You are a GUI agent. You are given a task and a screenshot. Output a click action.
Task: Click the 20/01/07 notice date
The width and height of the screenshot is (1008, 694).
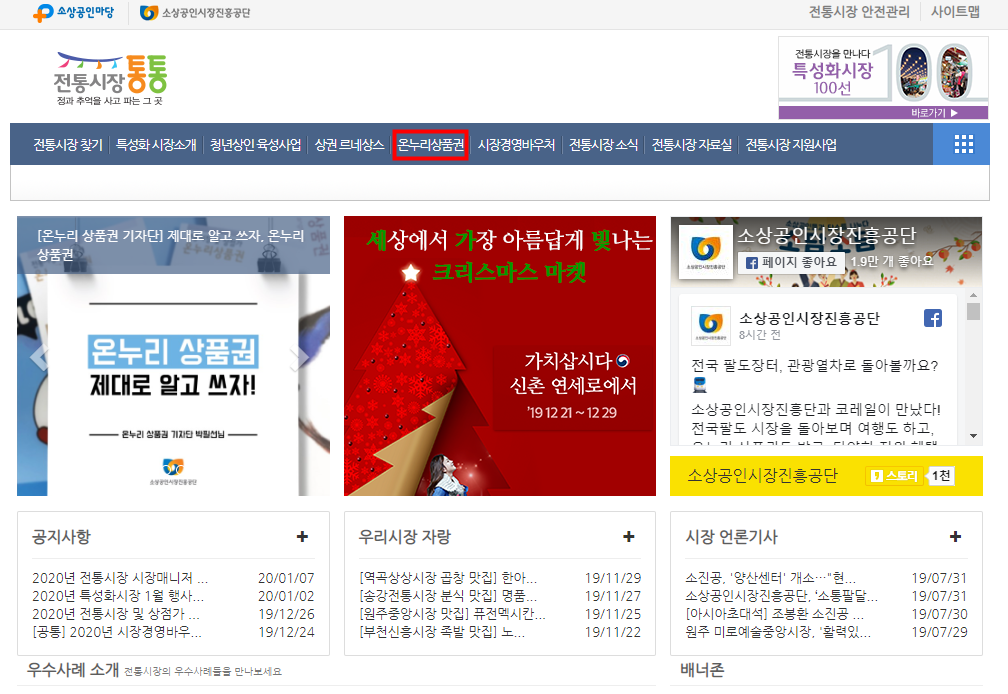pos(287,578)
